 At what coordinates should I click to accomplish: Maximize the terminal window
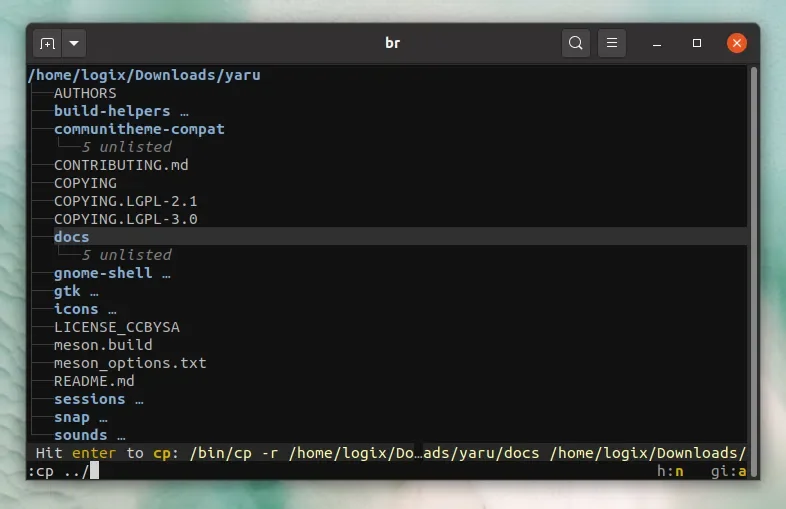pyautogui.click(x=697, y=44)
